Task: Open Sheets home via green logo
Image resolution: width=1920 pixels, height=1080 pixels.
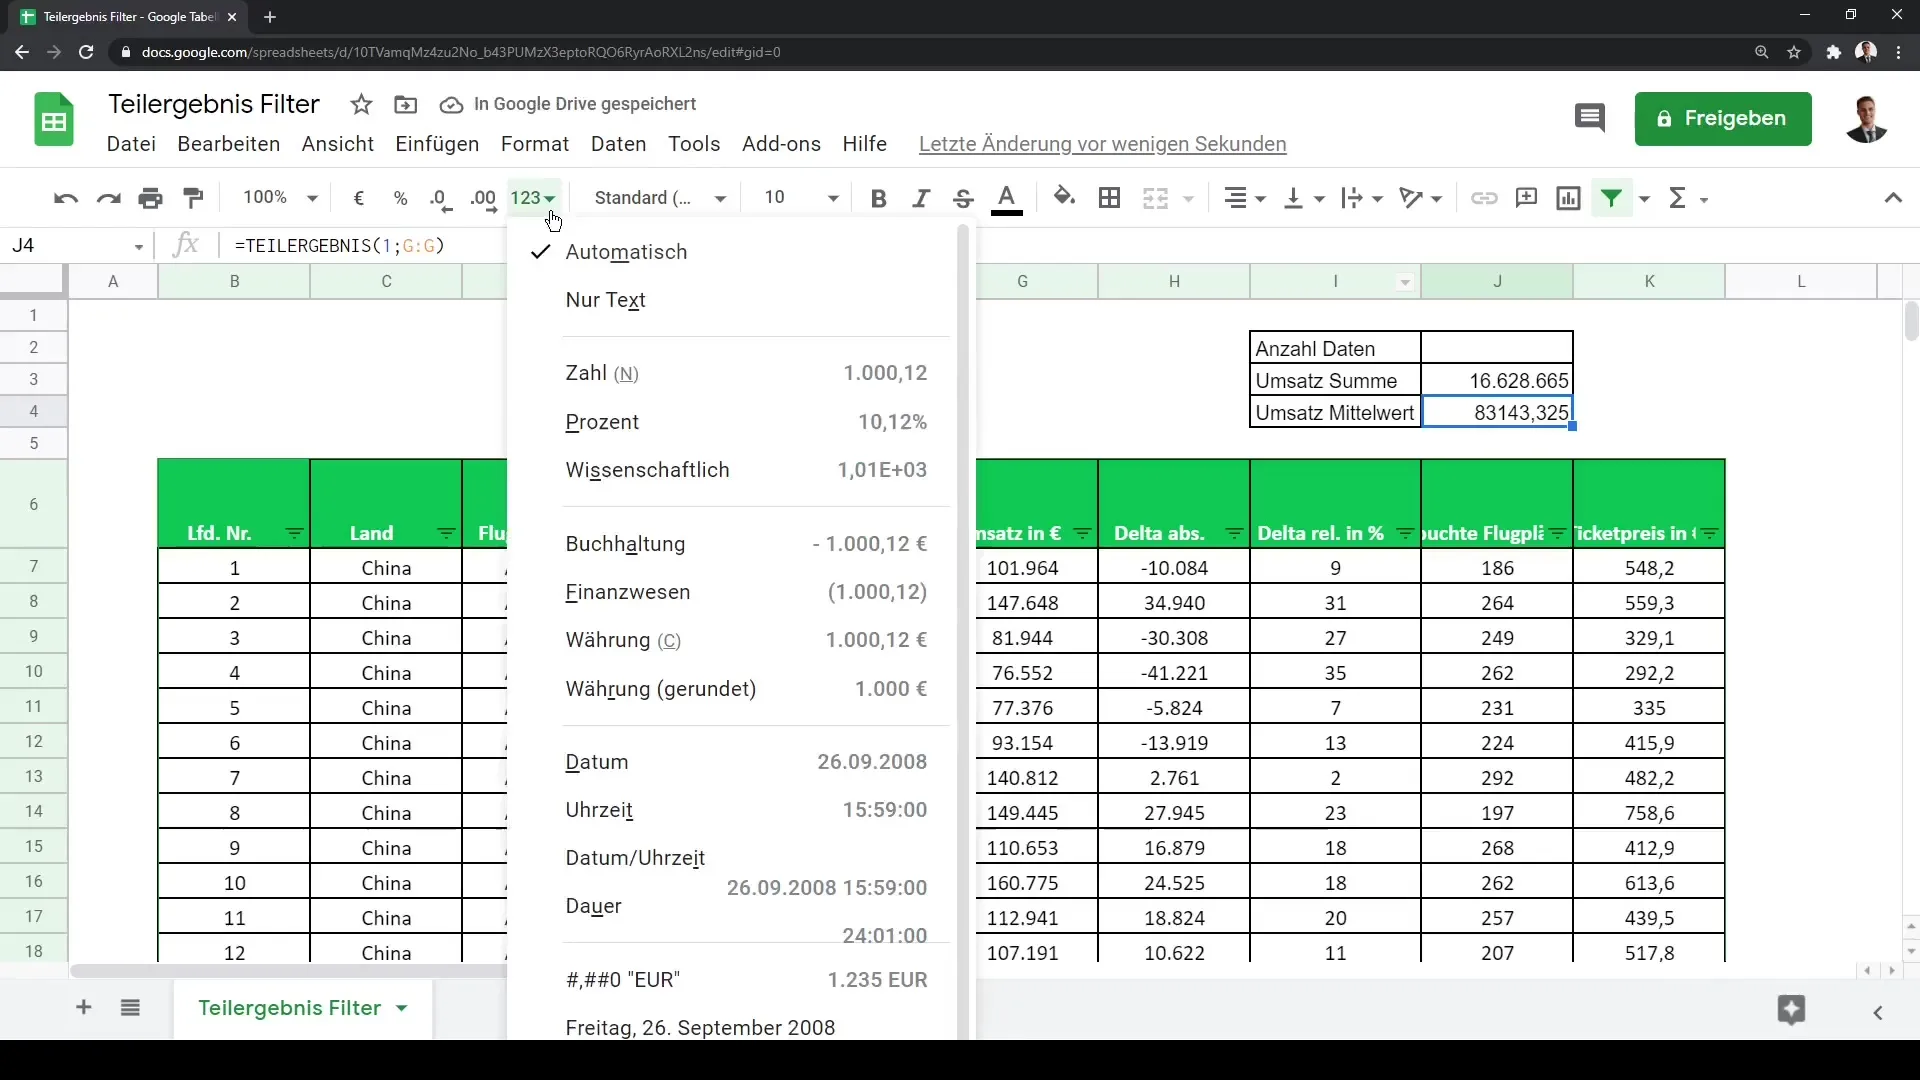Action: [x=54, y=120]
